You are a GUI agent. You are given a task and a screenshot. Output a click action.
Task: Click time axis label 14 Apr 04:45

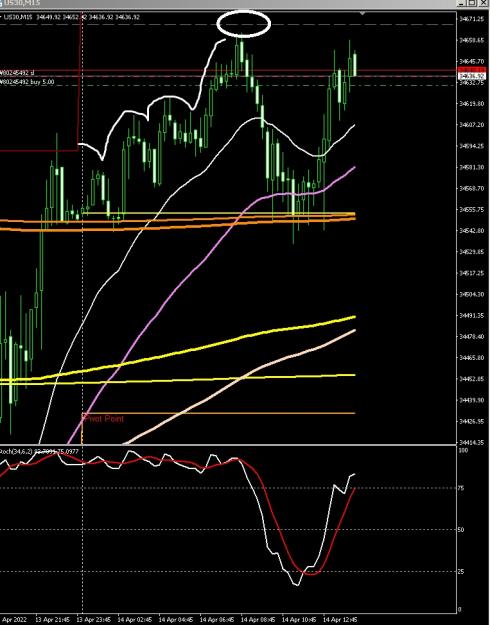176,620
